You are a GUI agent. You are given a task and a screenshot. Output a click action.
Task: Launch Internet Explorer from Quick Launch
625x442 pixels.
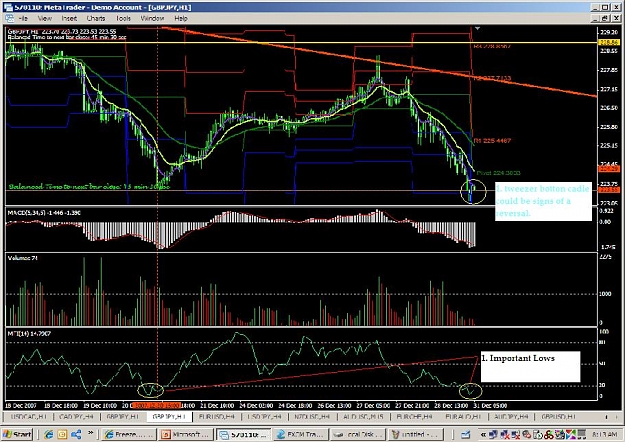pos(48,434)
